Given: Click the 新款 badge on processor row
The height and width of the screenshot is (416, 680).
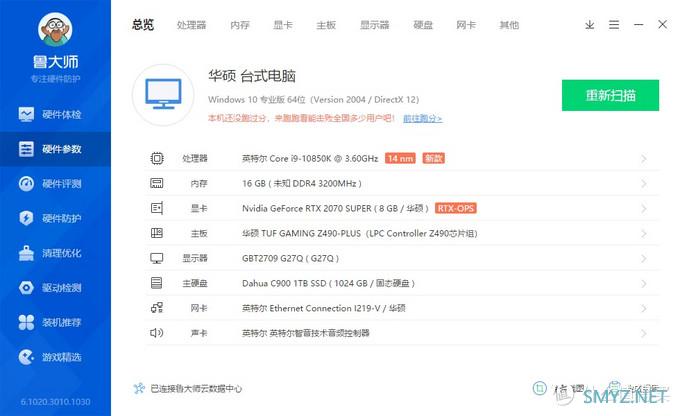Looking at the screenshot, I should [x=433, y=158].
